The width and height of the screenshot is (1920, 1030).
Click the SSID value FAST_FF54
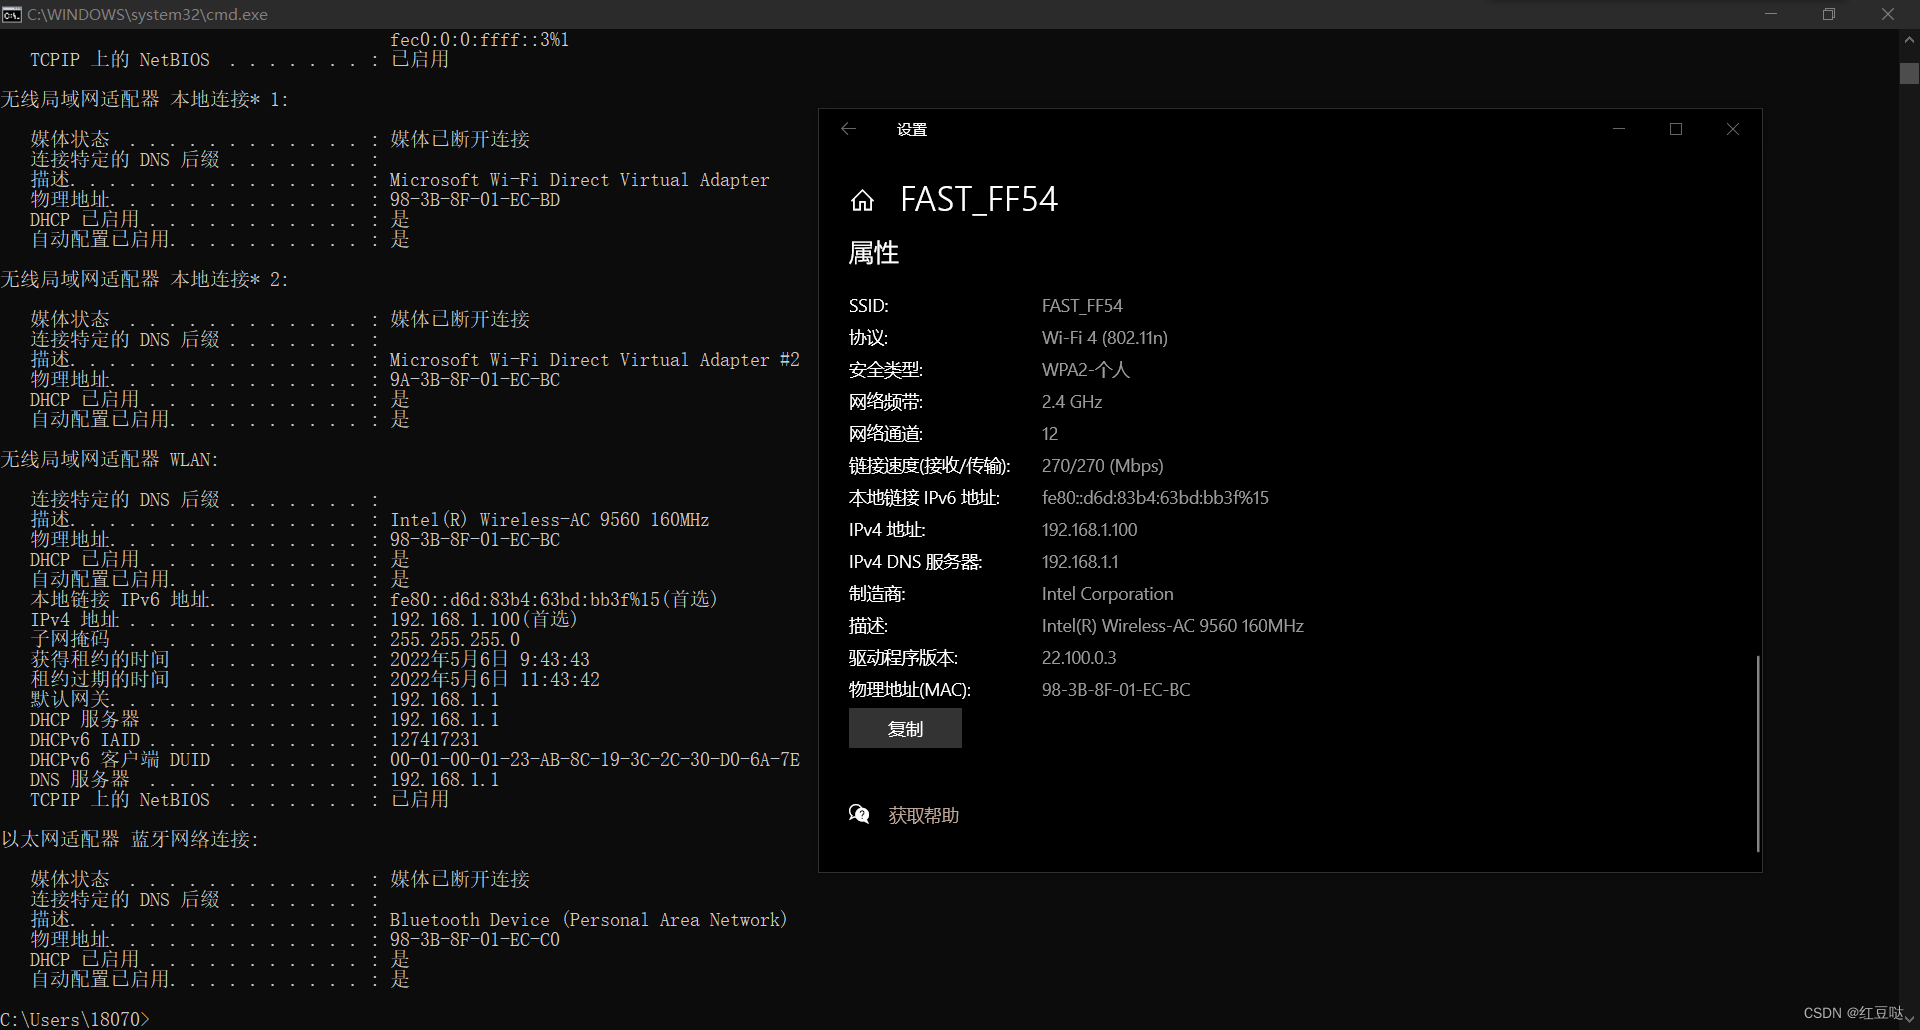1082,306
